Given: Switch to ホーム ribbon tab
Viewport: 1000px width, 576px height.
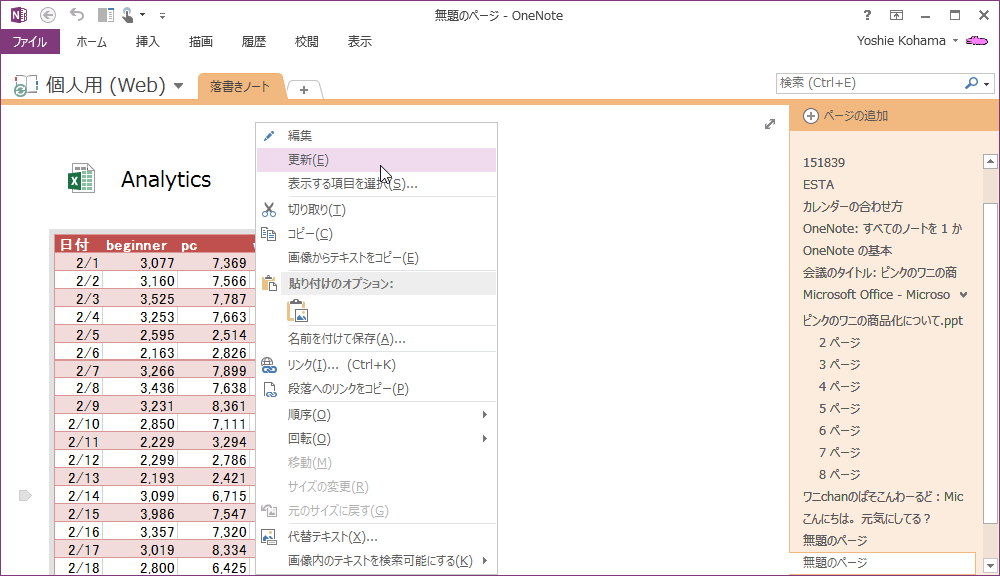Looking at the screenshot, I should click(91, 41).
